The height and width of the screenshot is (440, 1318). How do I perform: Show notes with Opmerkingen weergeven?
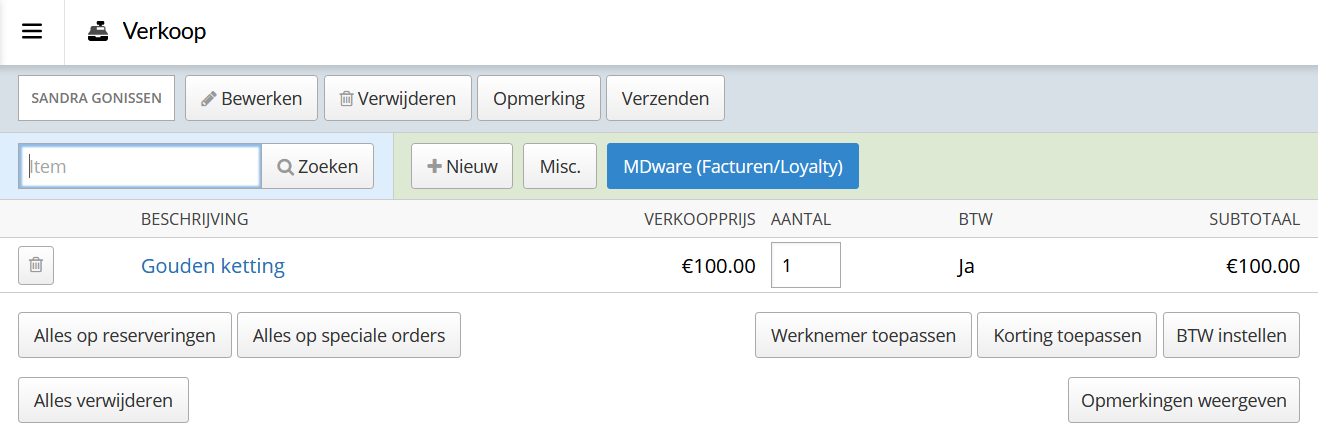[x=1184, y=400]
